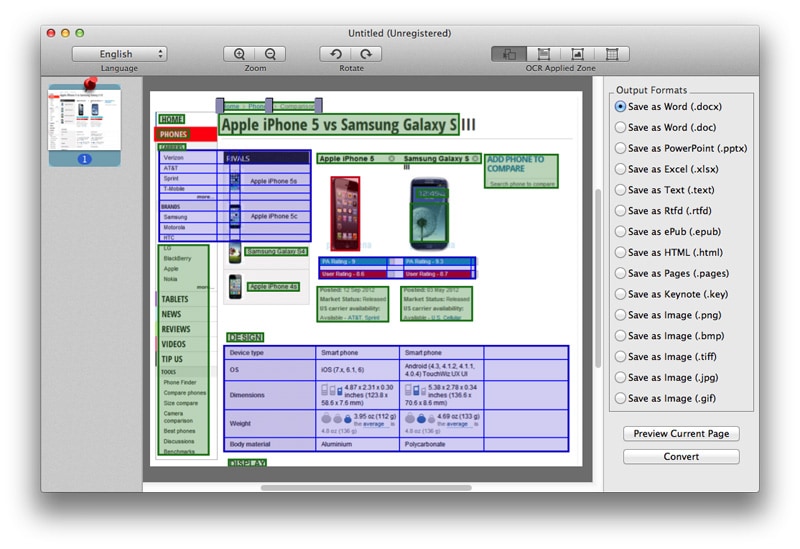Click the 'Aluminium' table cell
The image size is (800, 549).
[x=357, y=444]
